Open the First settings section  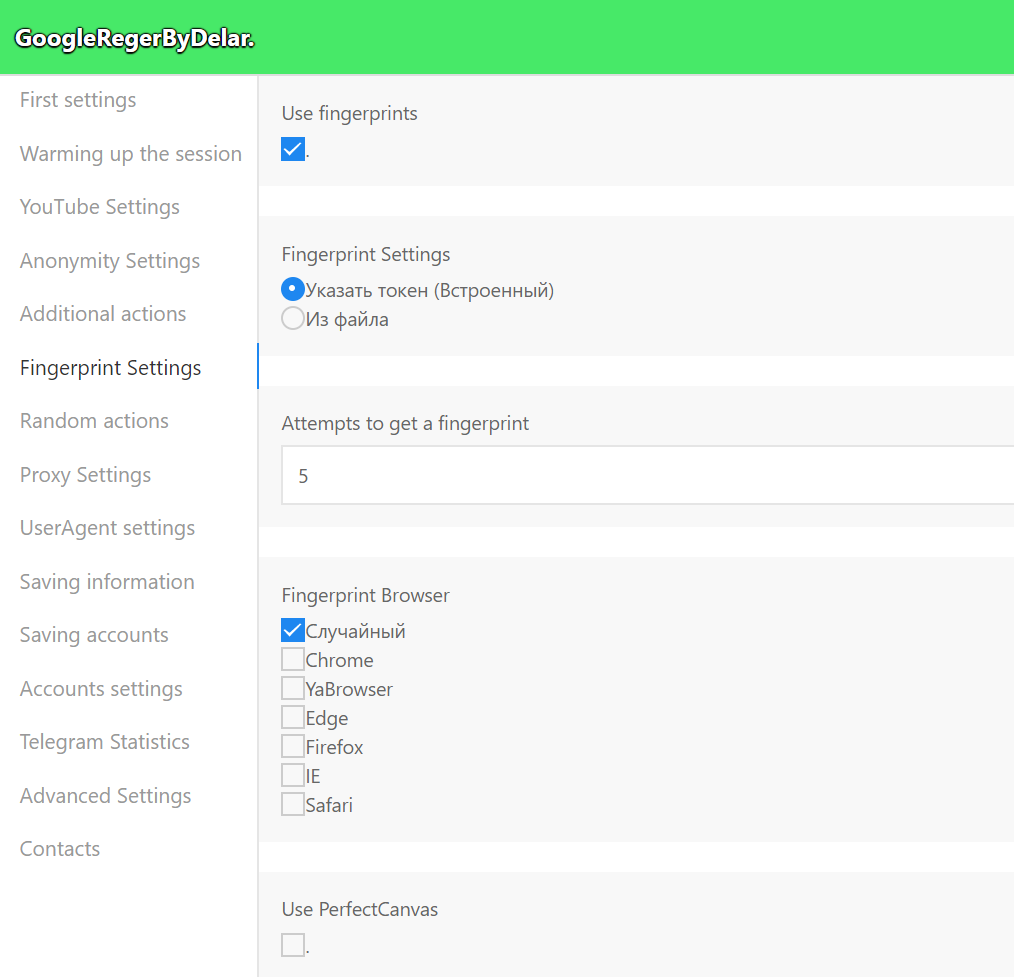pyautogui.click(x=78, y=100)
